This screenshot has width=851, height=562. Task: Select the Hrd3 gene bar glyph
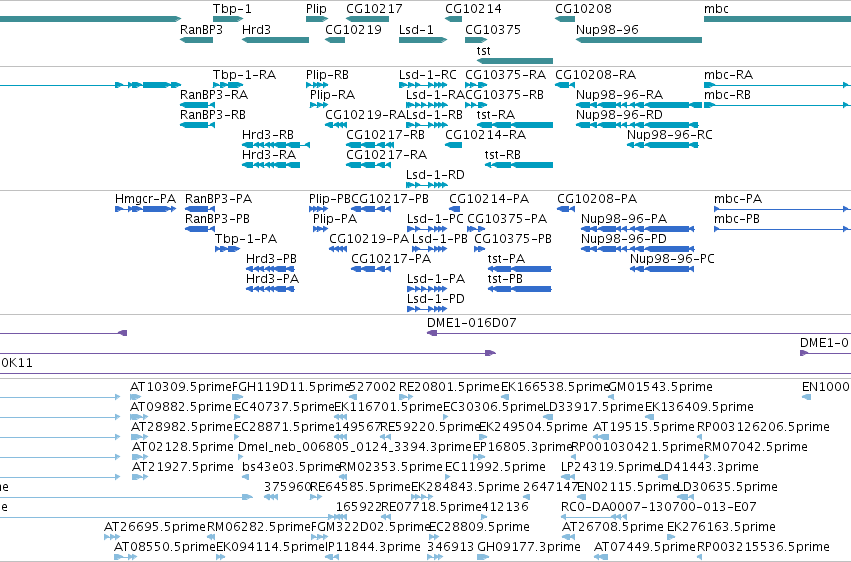tap(275, 40)
